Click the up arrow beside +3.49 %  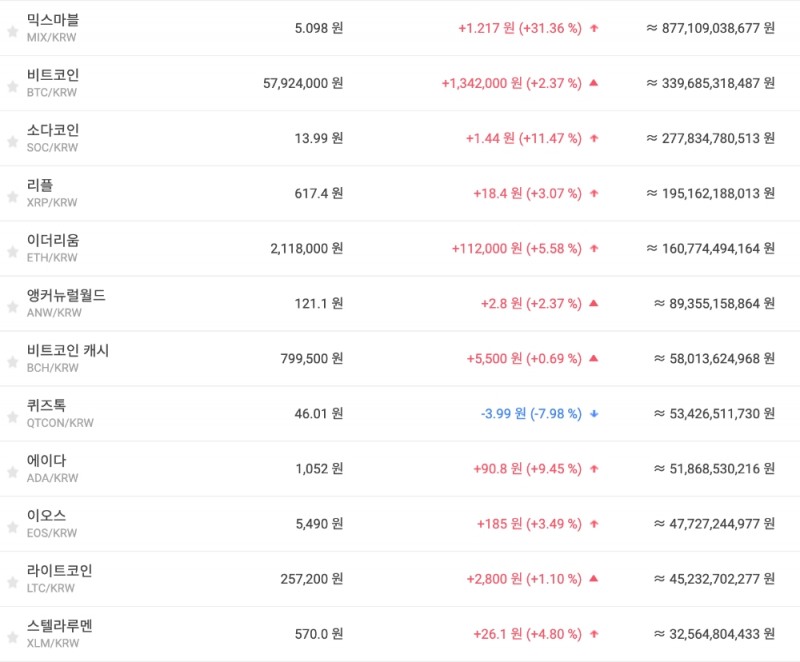(x=594, y=524)
